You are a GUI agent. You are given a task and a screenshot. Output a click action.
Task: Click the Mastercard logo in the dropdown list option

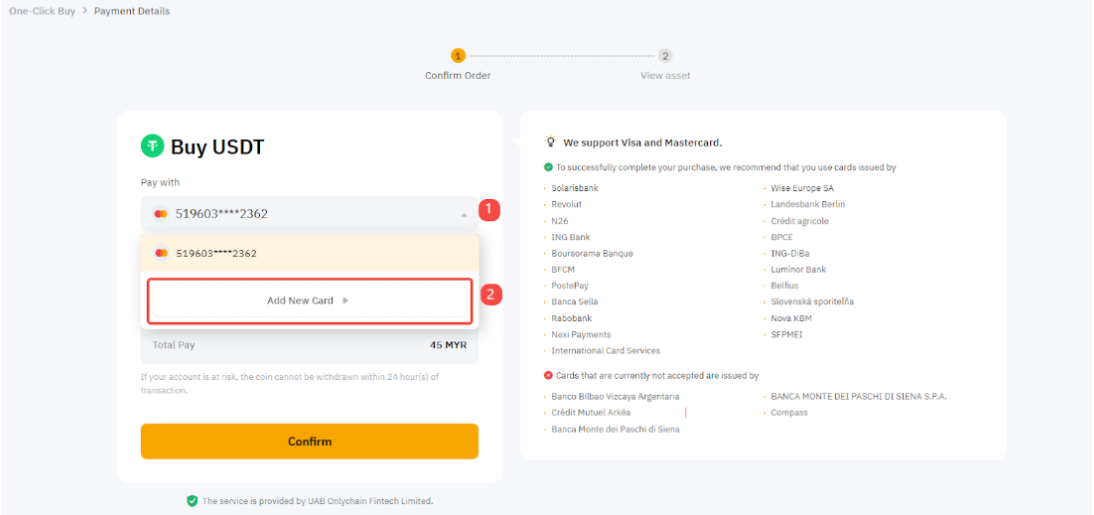(161, 253)
